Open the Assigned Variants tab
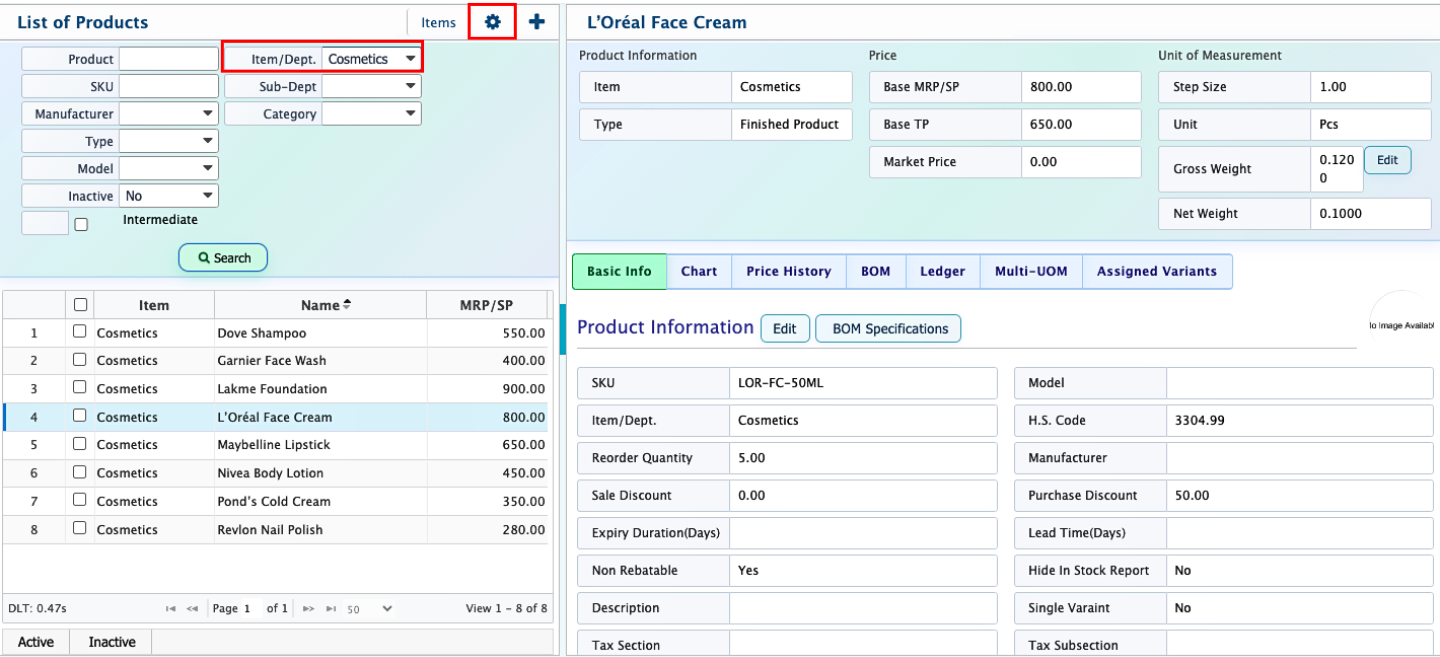The height and width of the screenshot is (657, 1440). 1157,271
